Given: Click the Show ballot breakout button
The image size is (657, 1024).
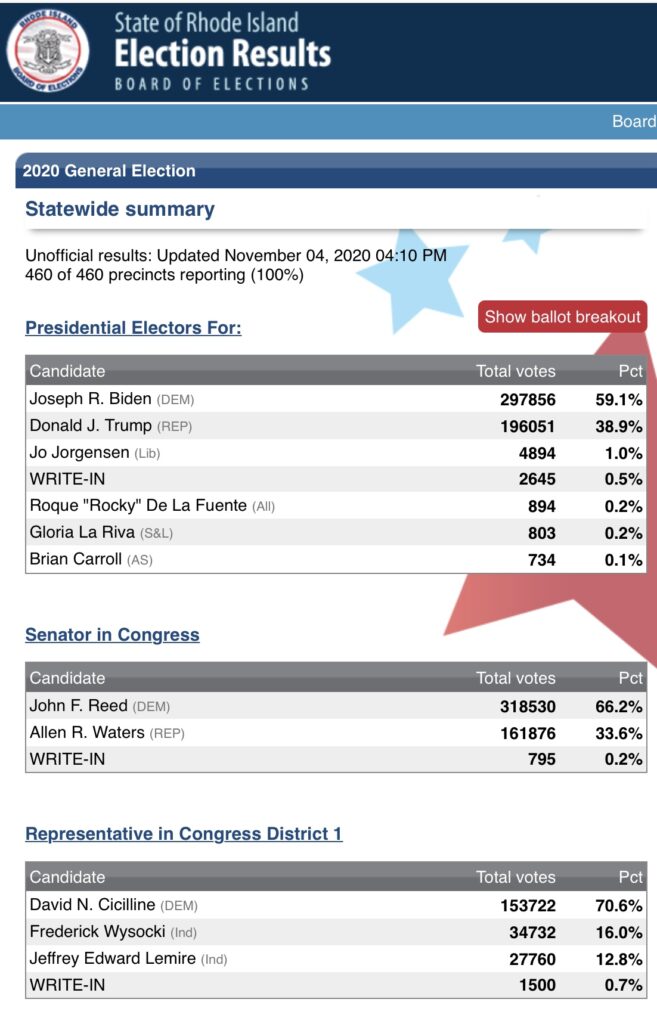Looking at the screenshot, I should (x=562, y=317).
